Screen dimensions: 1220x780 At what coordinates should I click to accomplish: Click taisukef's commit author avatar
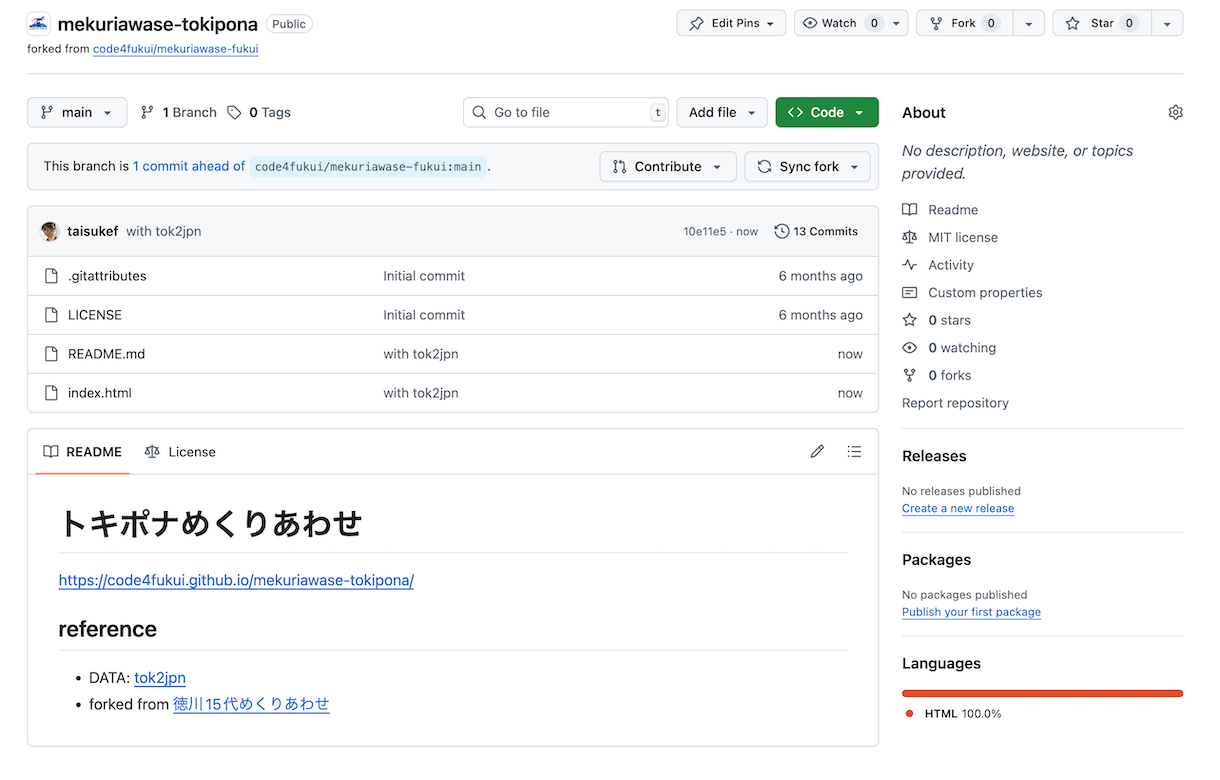(49, 232)
